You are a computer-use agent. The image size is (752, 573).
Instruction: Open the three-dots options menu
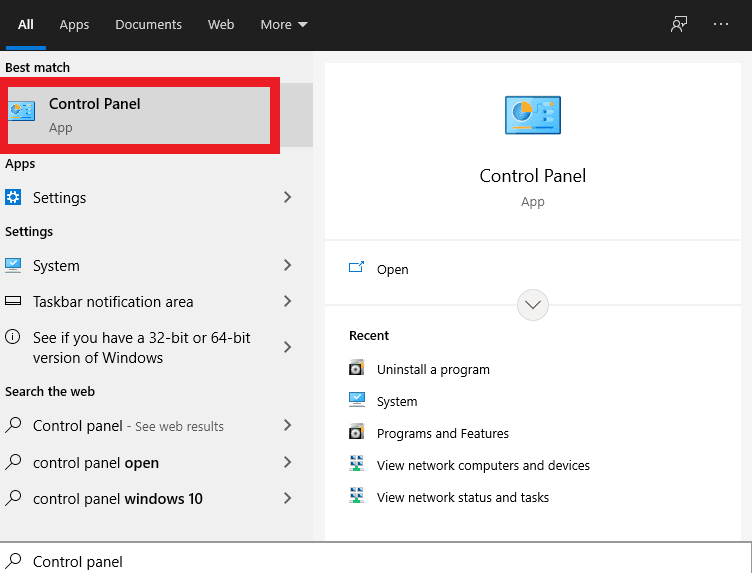tap(721, 24)
